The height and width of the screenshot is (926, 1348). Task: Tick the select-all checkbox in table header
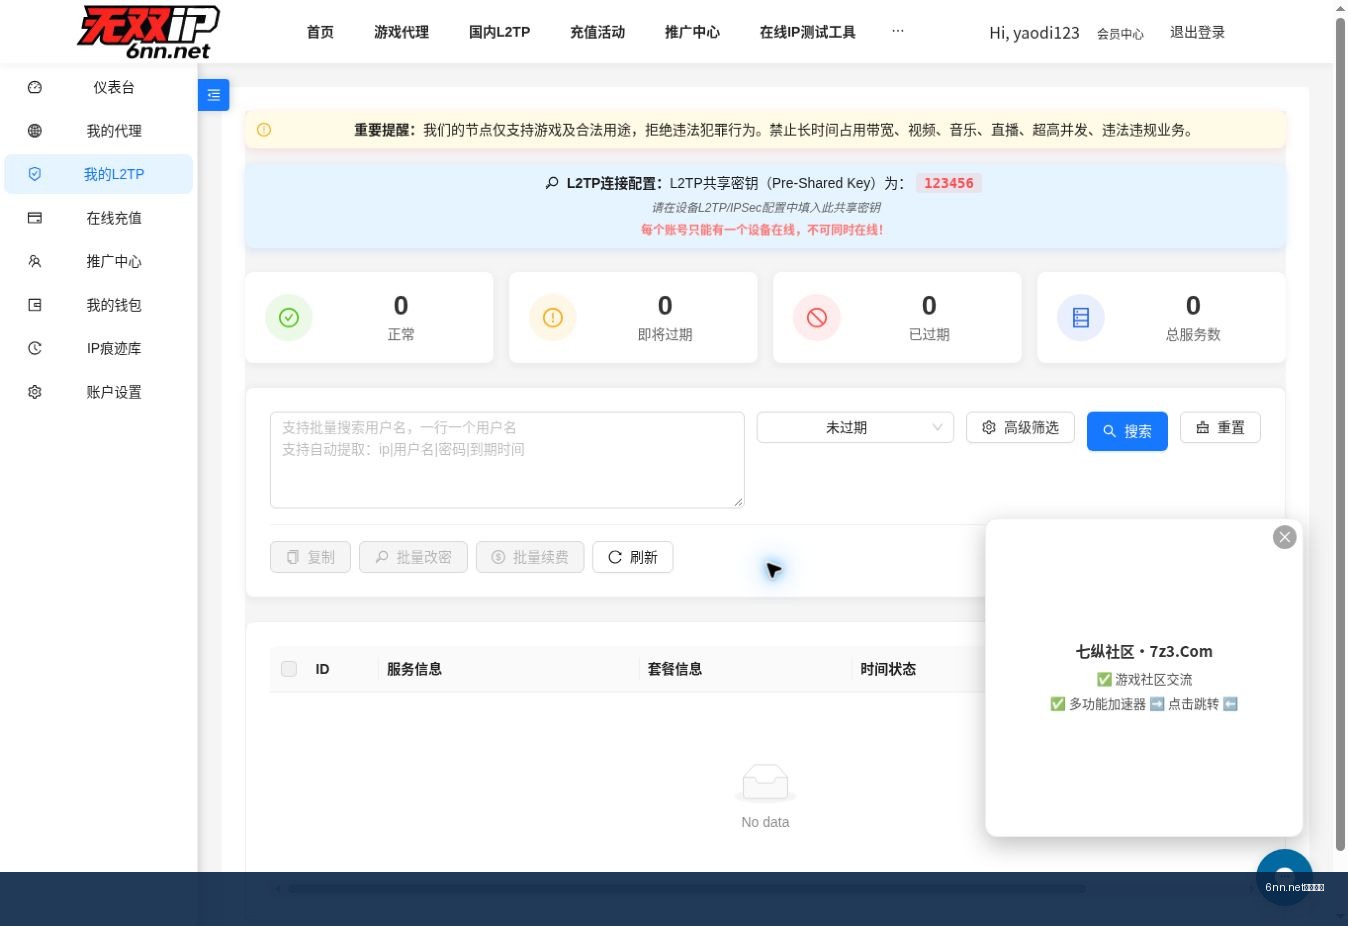click(289, 669)
